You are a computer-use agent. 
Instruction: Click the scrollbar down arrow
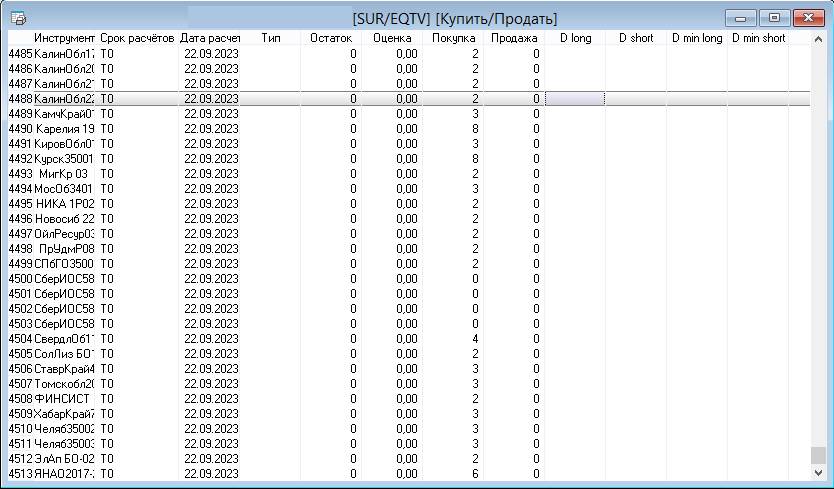pos(819,473)
